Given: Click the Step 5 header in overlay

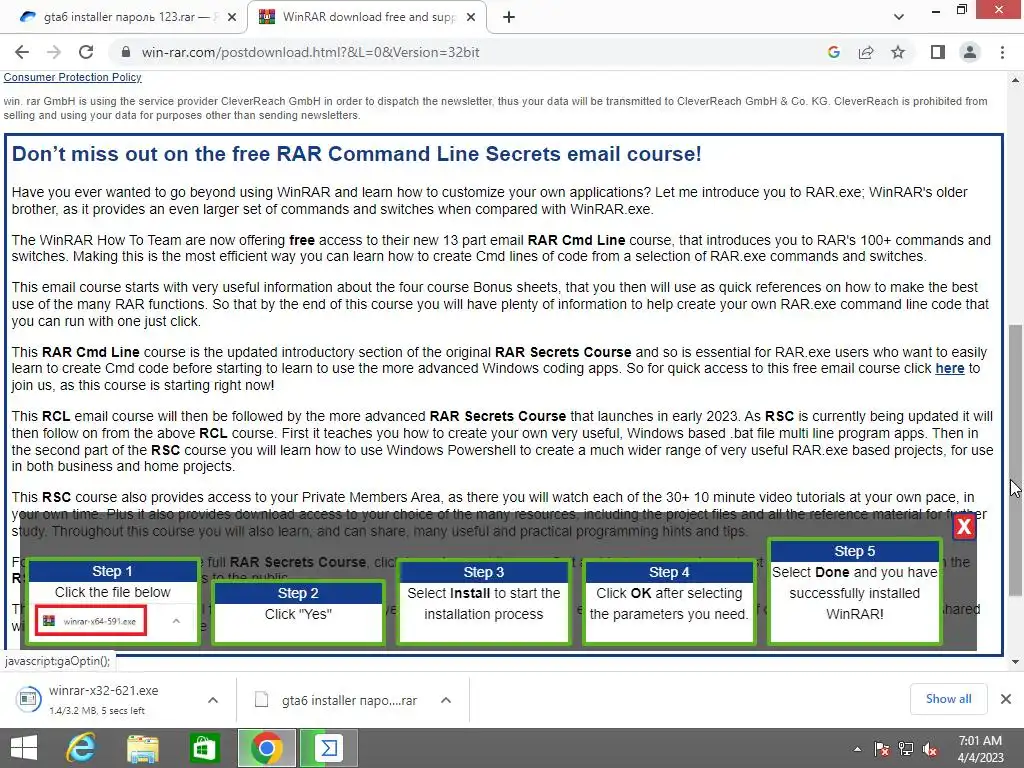Looking at the screenshot, I should click(x=855, y=551).
